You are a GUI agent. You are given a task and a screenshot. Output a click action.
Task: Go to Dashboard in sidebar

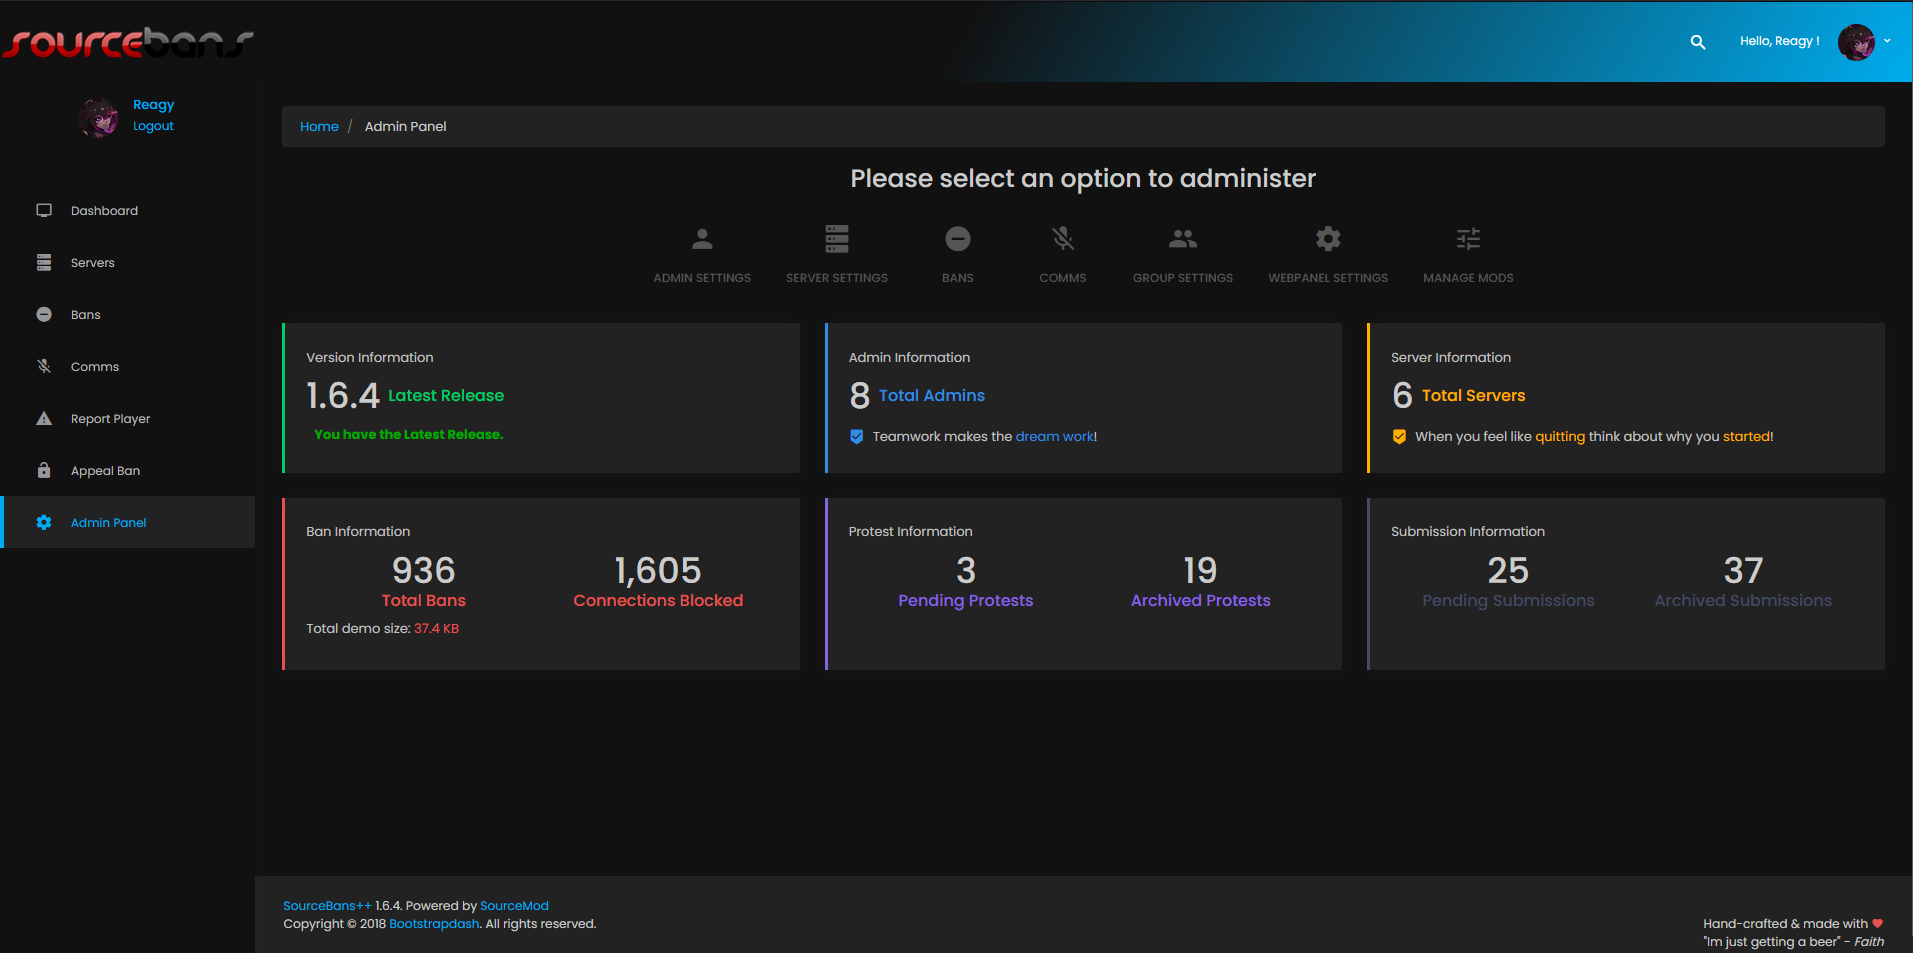point(104,211)
